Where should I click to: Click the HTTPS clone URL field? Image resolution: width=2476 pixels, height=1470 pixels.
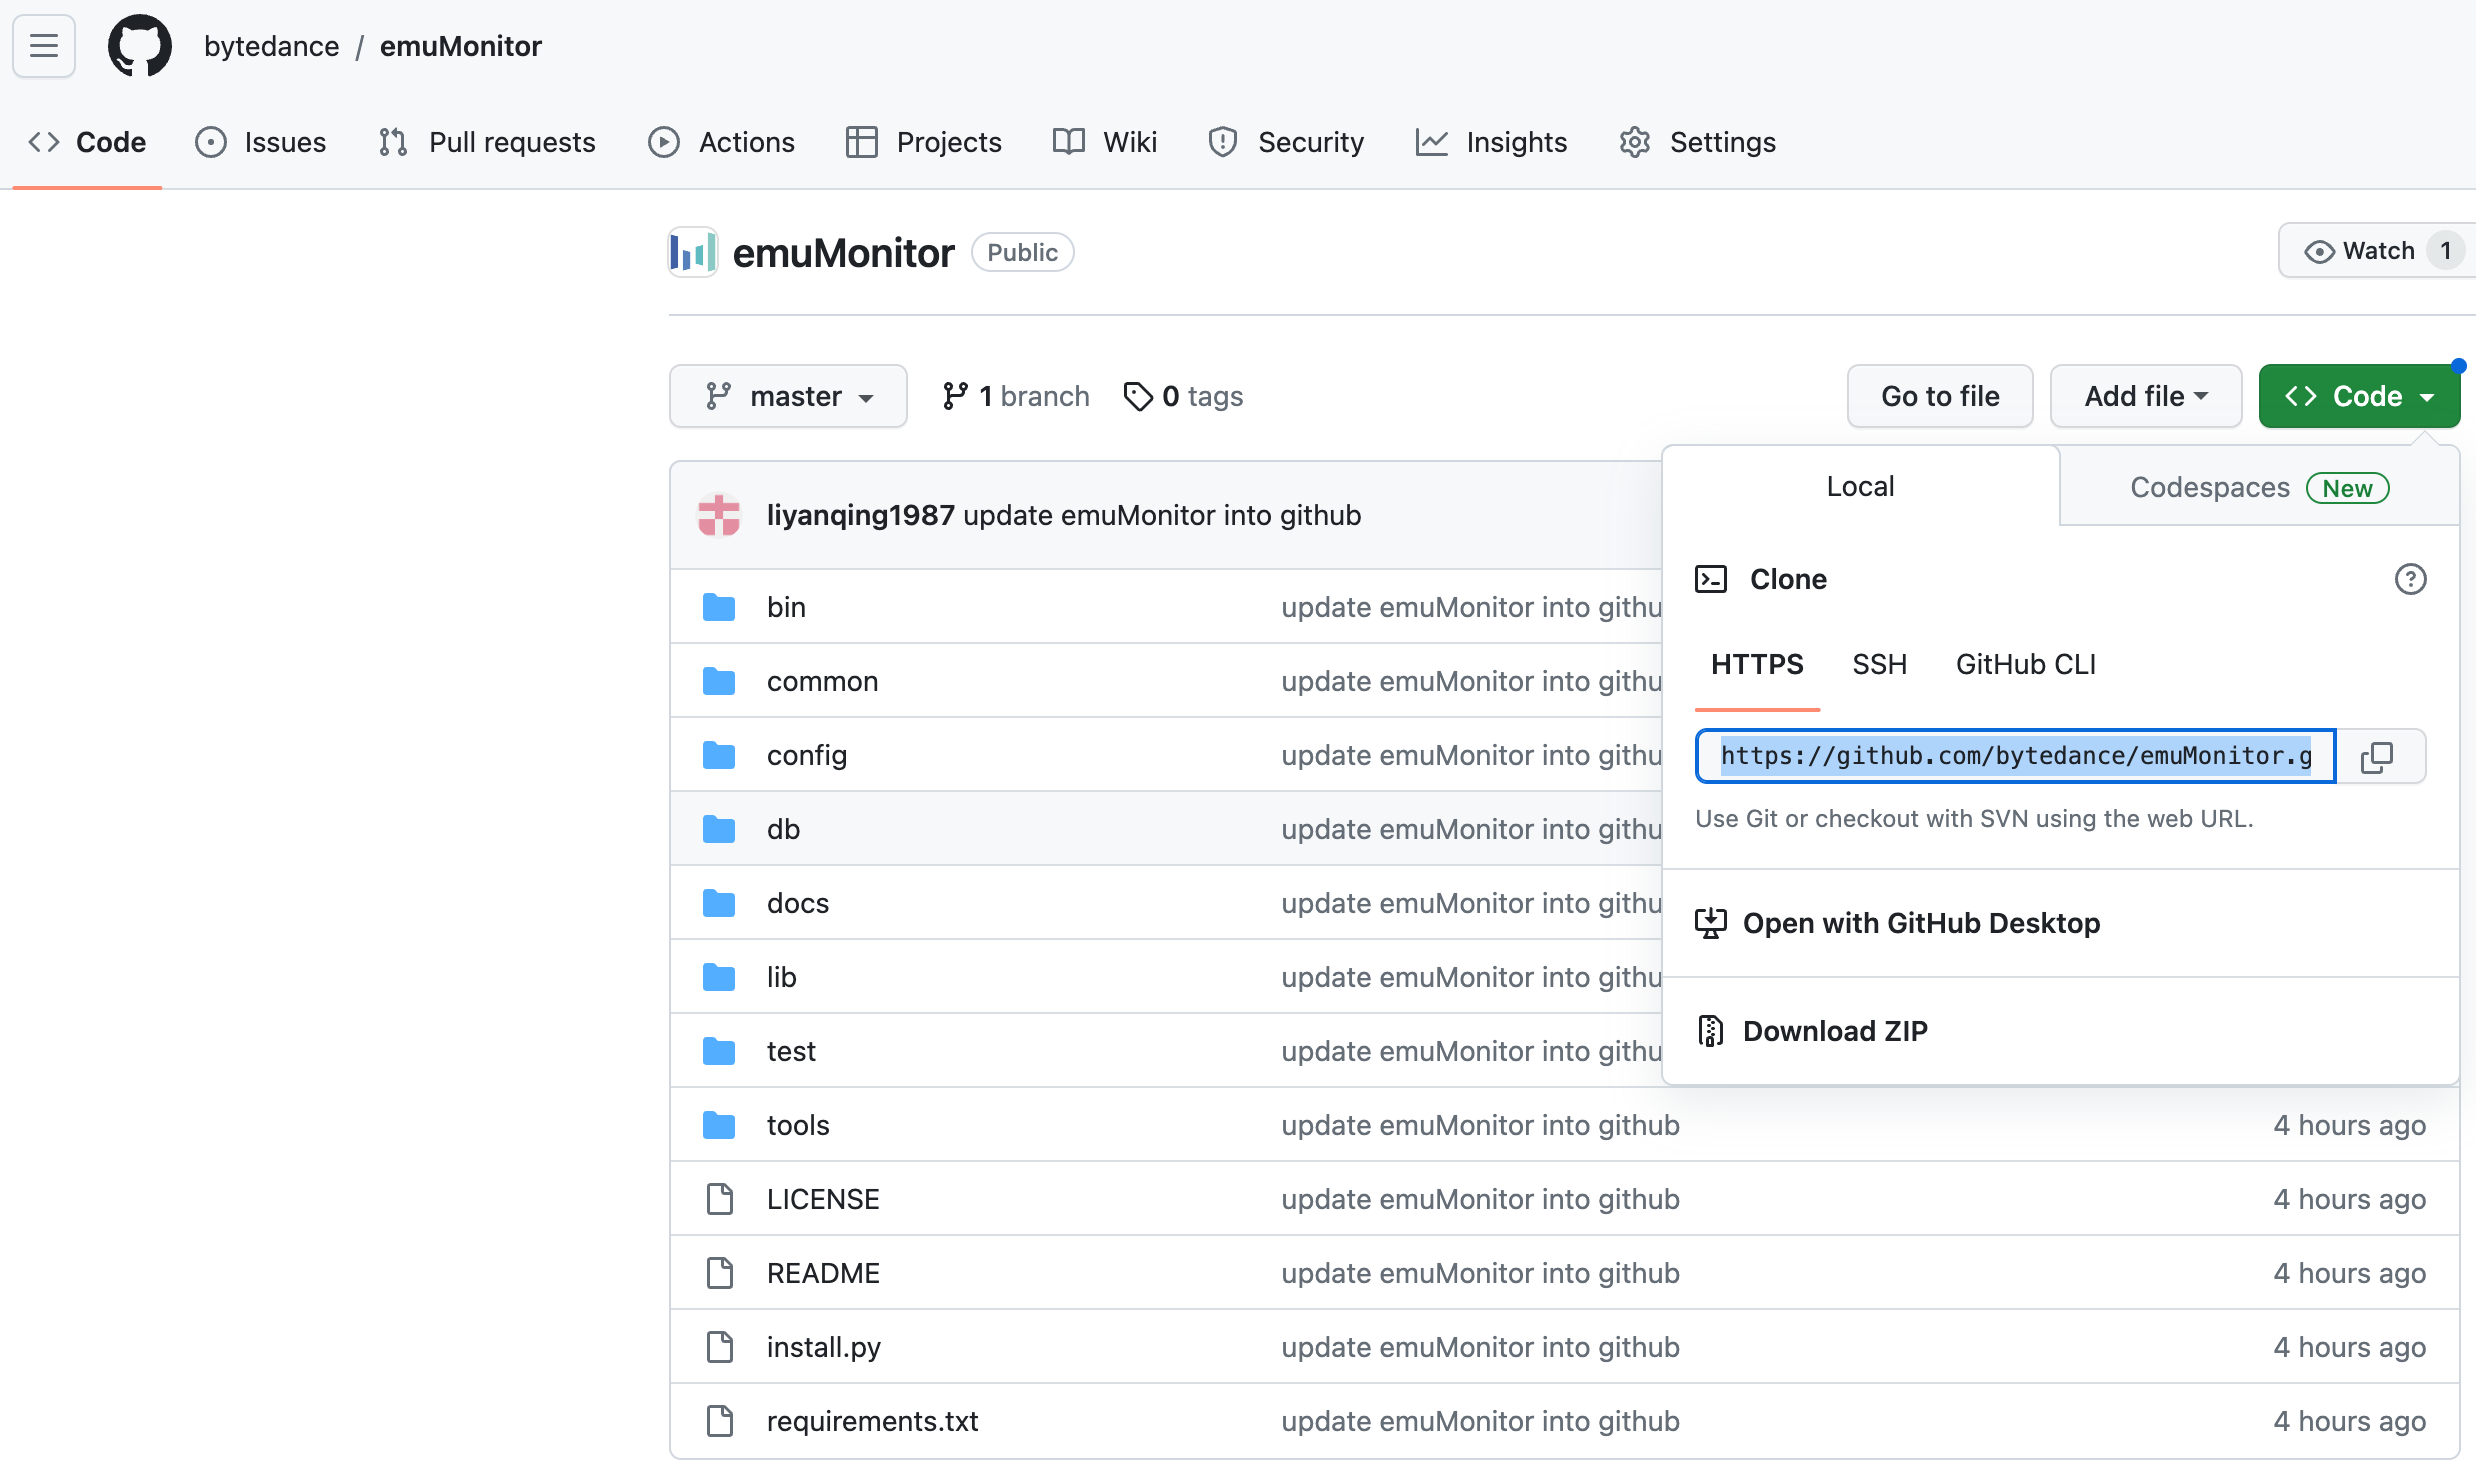click(2016, 756)
